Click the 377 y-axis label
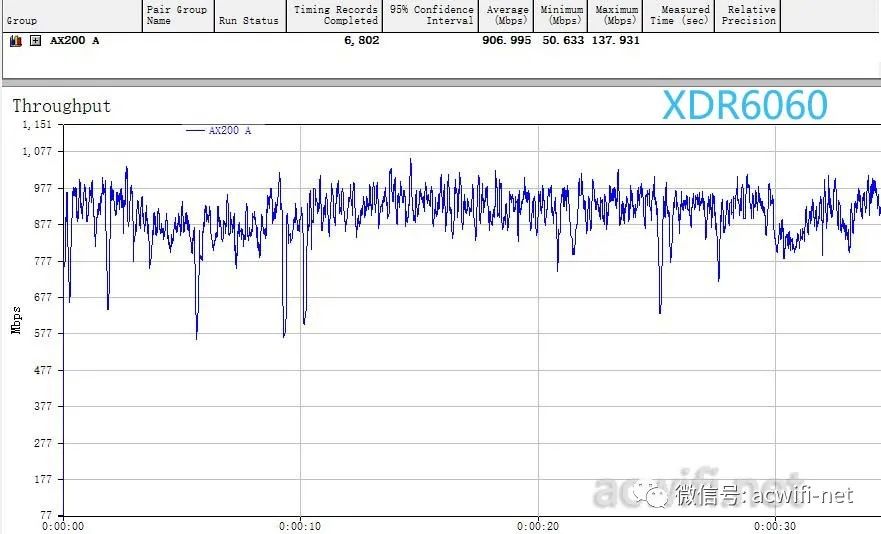Screen dimensions: 881x534 43,406
